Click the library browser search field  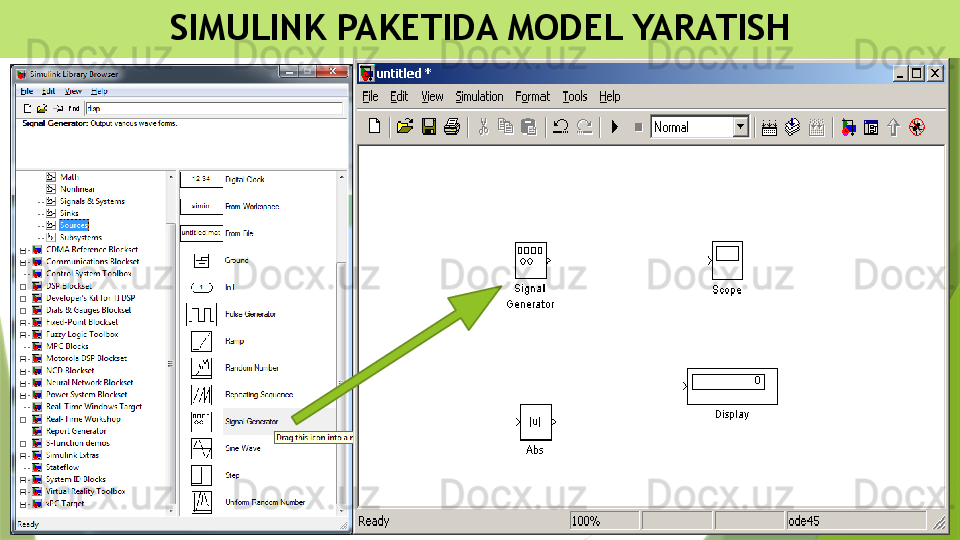(x=200, y=108)
